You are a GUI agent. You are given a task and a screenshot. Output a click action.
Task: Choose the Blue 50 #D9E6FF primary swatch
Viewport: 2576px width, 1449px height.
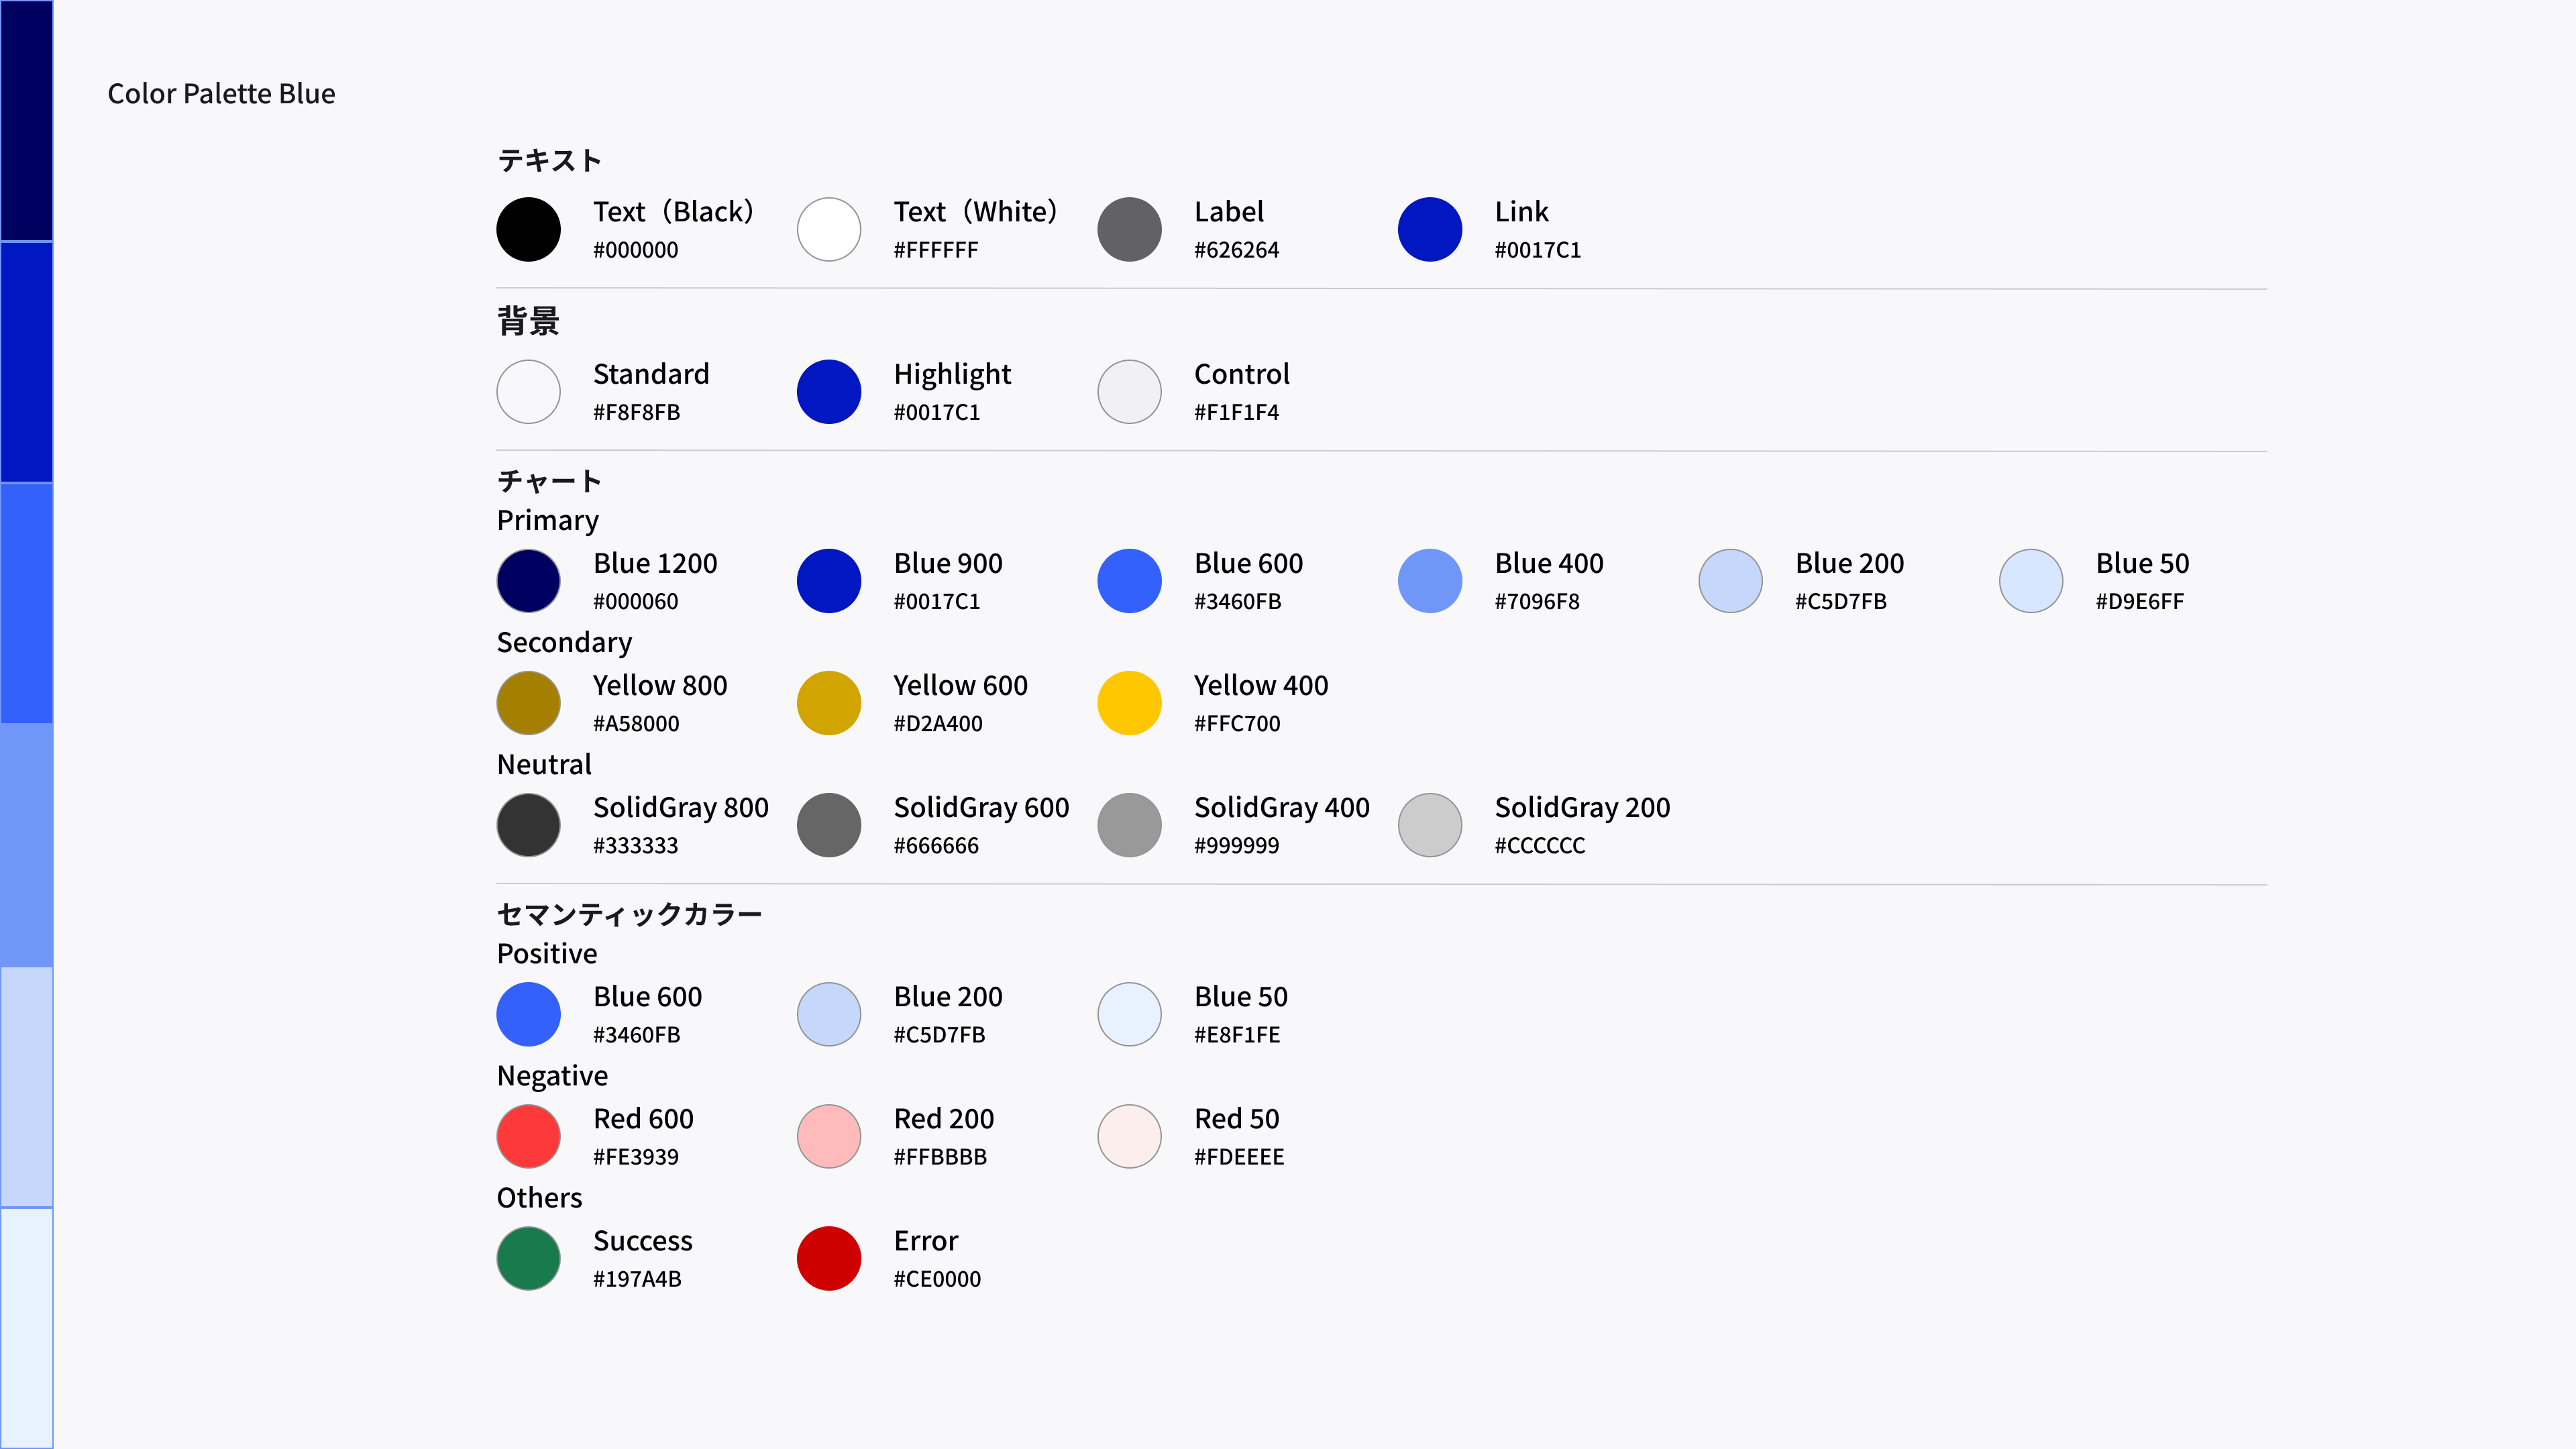2031,581
